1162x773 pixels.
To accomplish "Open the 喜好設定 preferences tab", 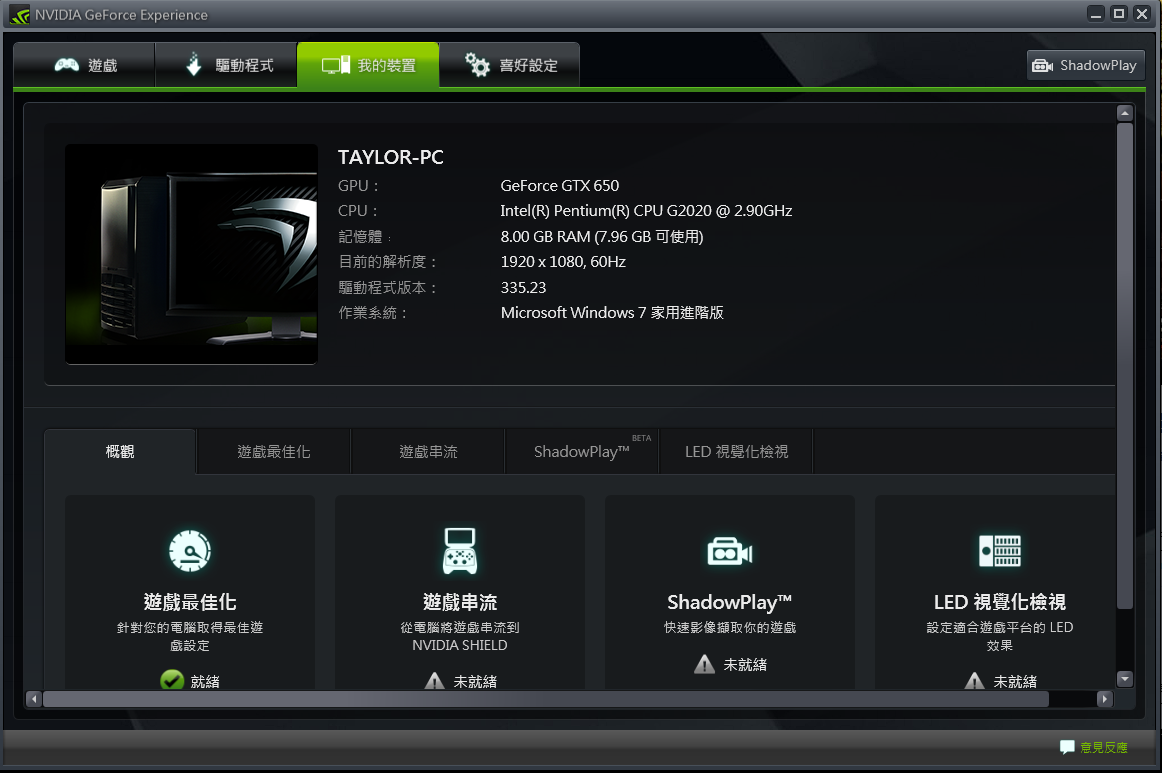I will pos(510,65).
